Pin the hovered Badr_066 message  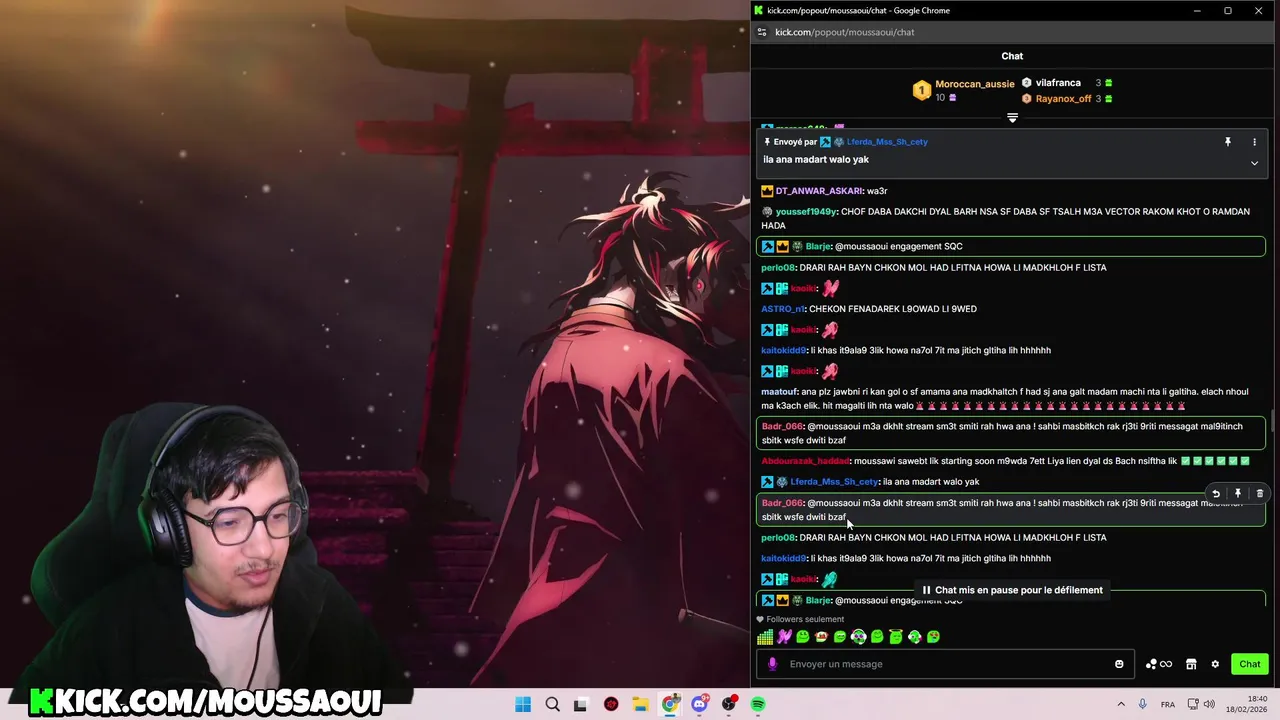[x=1238, y=493]
